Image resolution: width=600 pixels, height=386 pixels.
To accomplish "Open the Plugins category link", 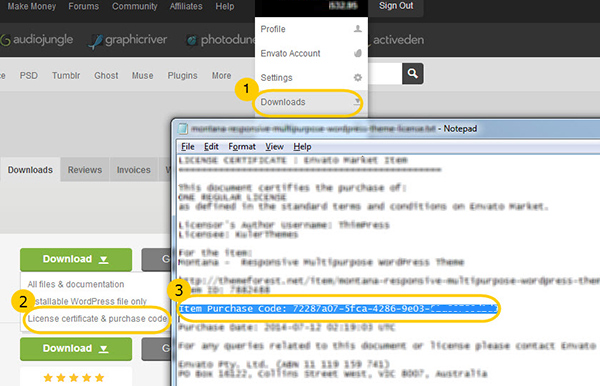I will click(183, 76).
